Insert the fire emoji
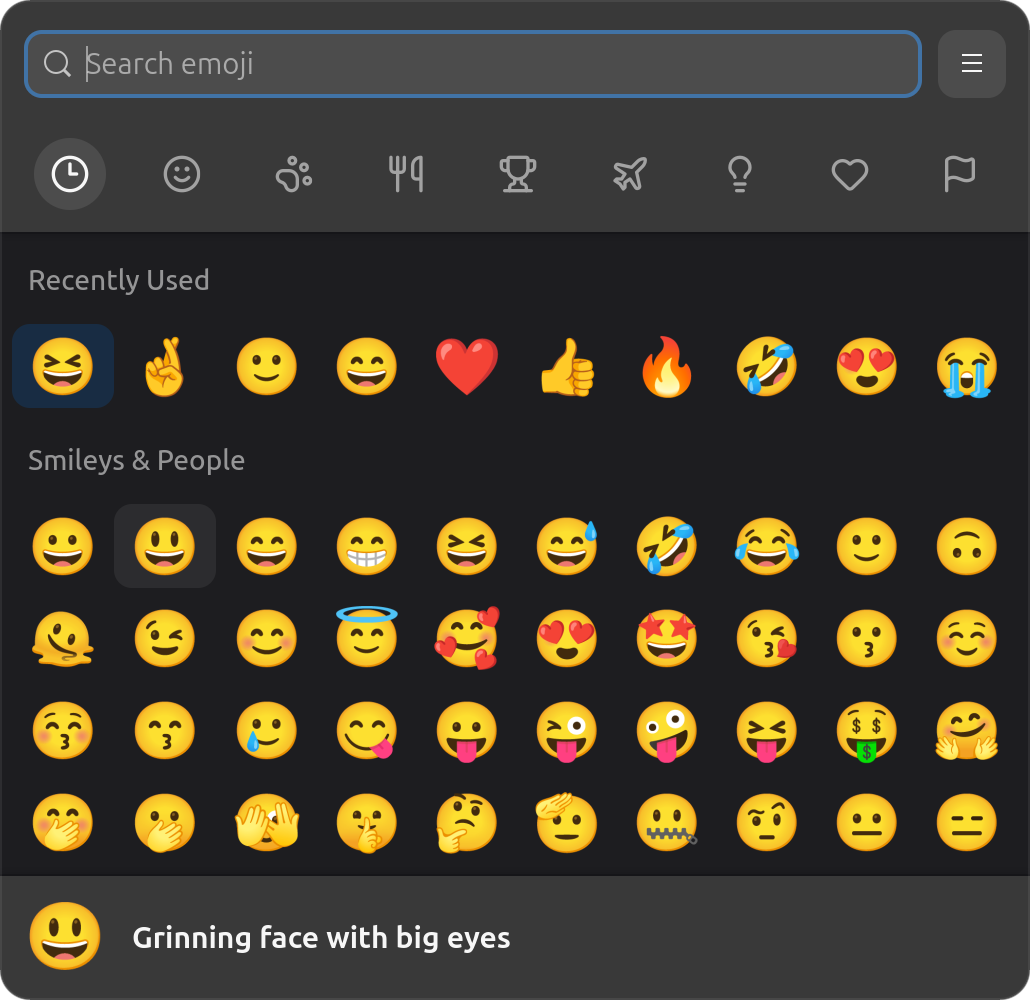 667,366
